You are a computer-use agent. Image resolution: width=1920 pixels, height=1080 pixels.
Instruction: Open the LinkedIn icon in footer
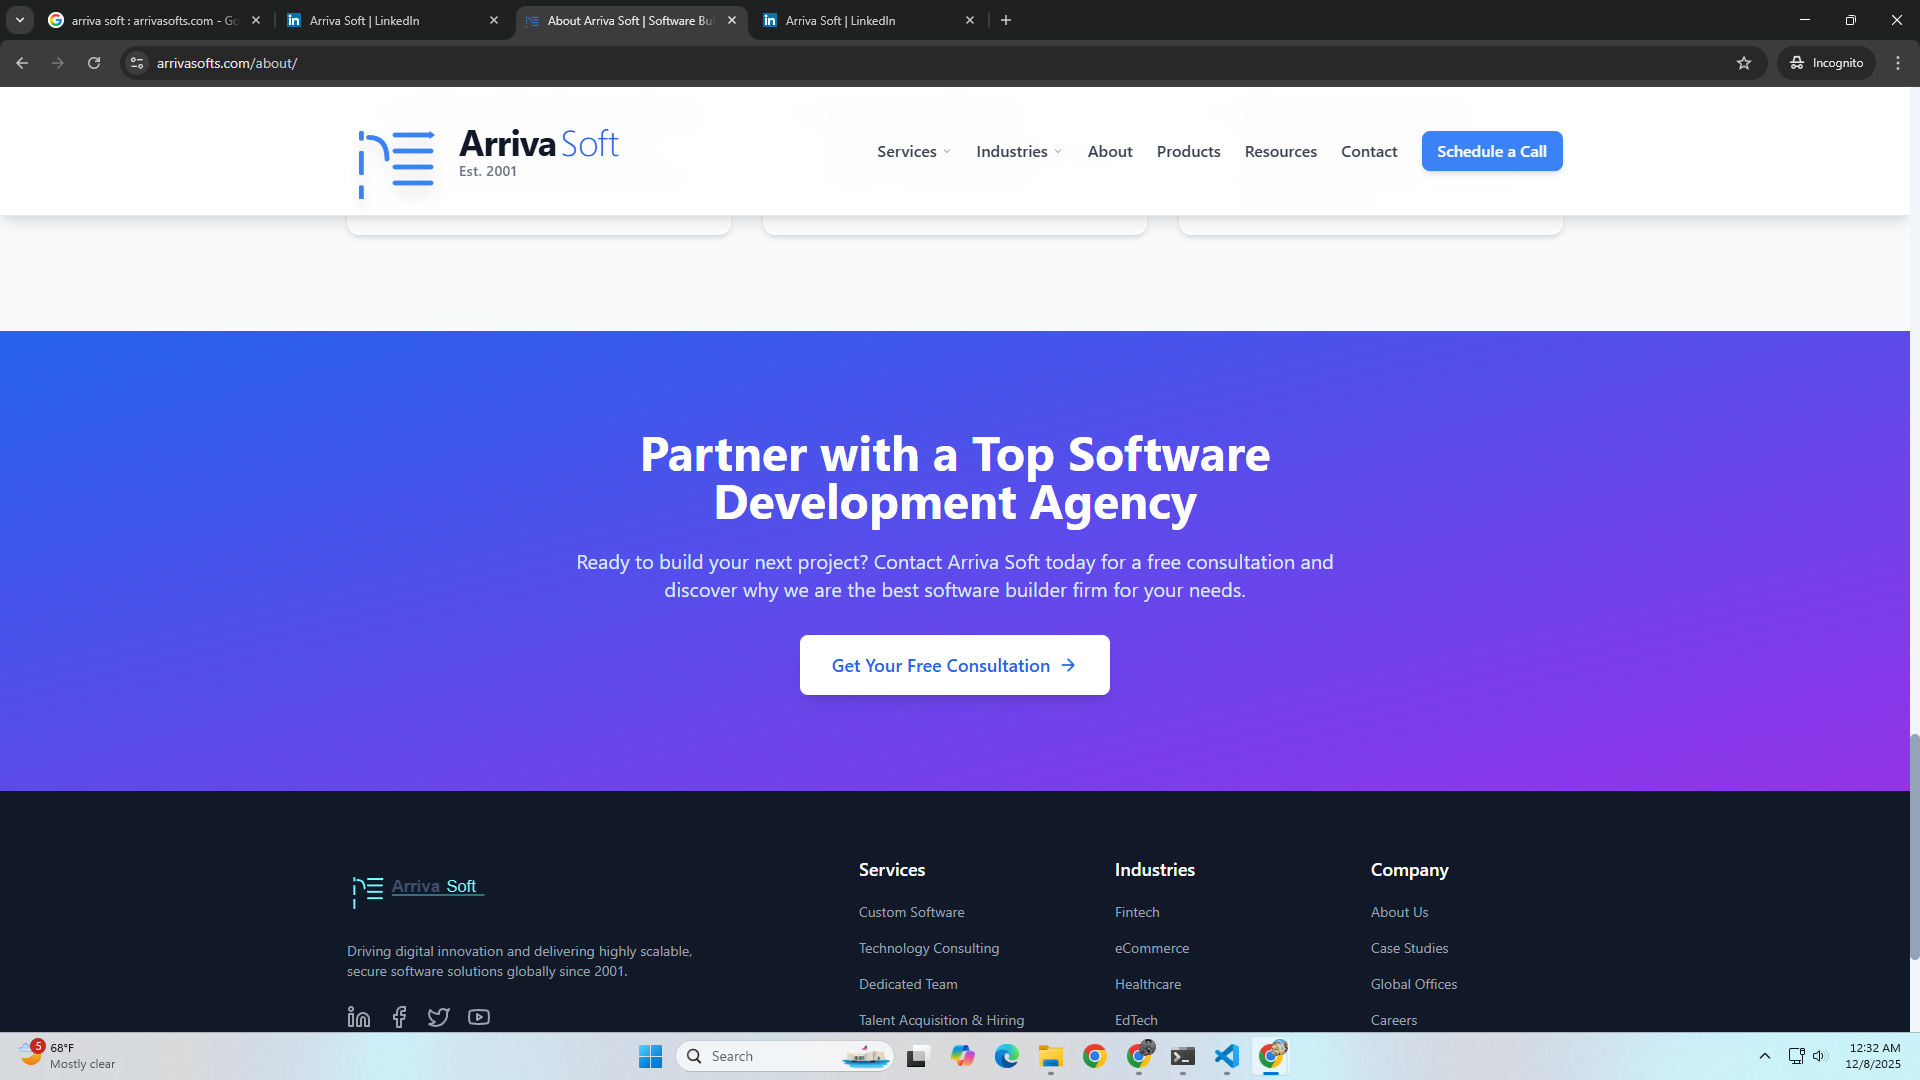[x=358, y=1017]
